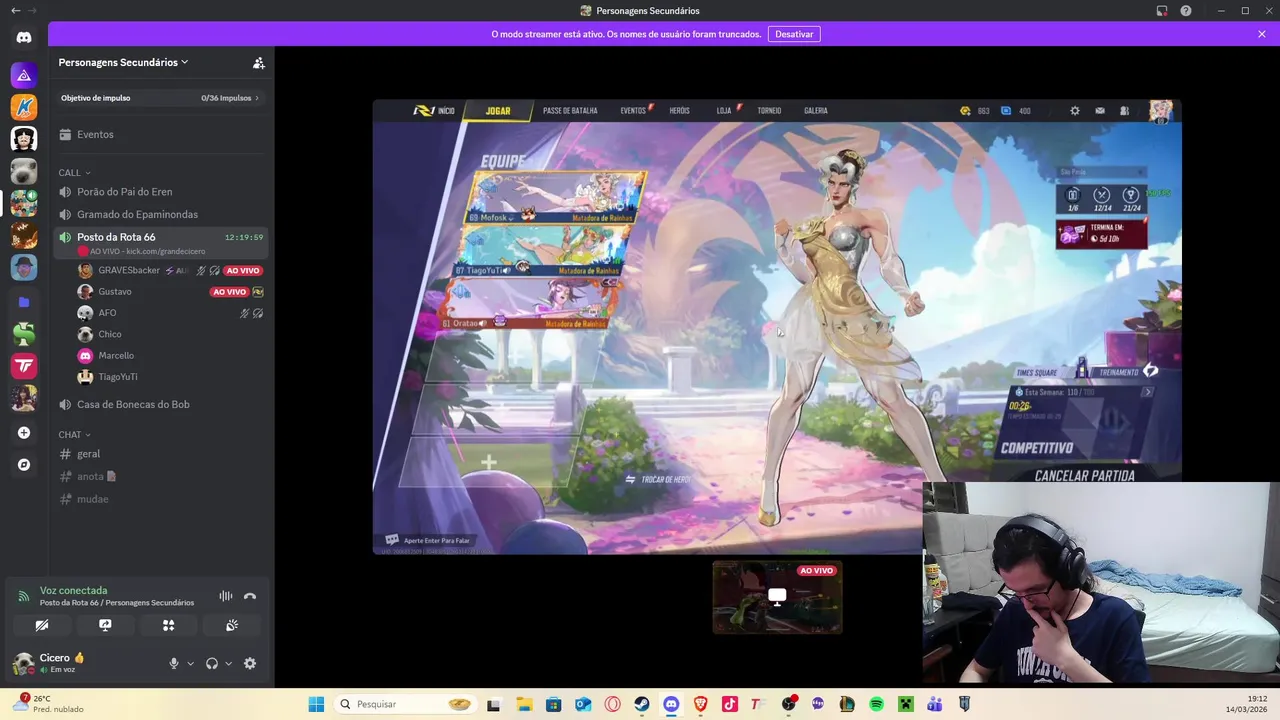Select user TiagoYuTi in the voice channel
This screenshot has width=1280, height=720.
tap(169, 377)
